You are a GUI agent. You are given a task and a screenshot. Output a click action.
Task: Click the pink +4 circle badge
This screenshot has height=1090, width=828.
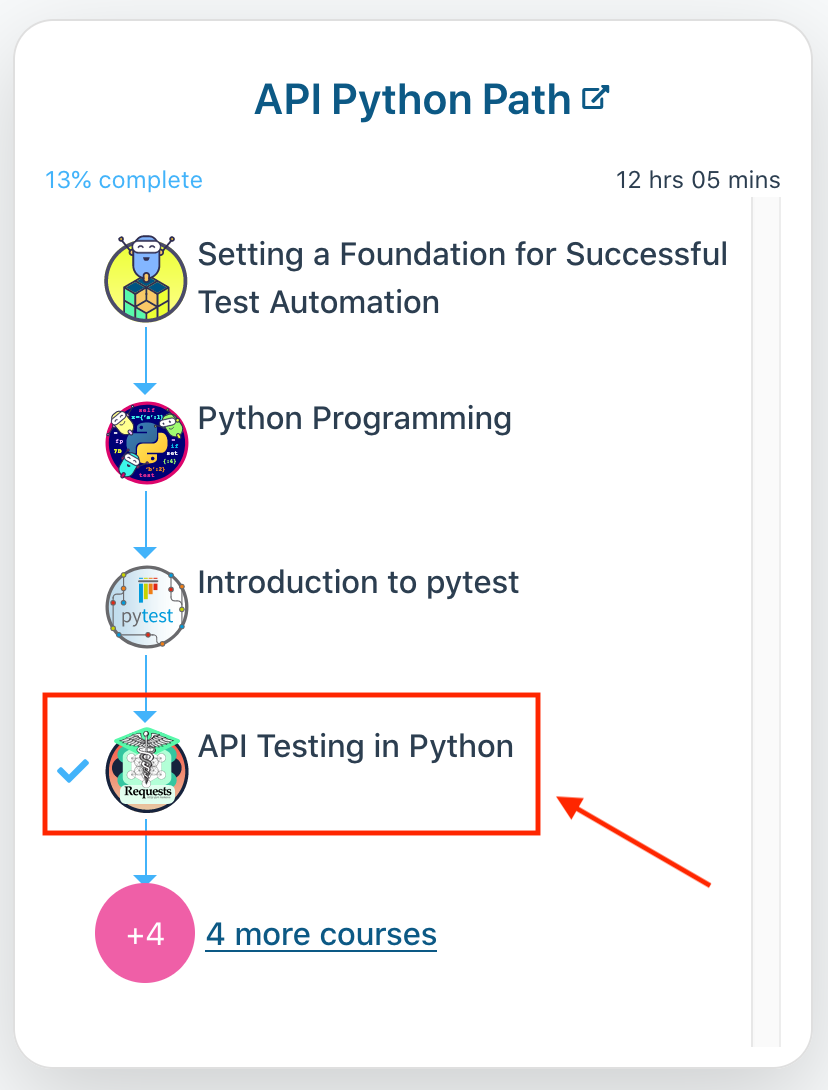(145, 933)
